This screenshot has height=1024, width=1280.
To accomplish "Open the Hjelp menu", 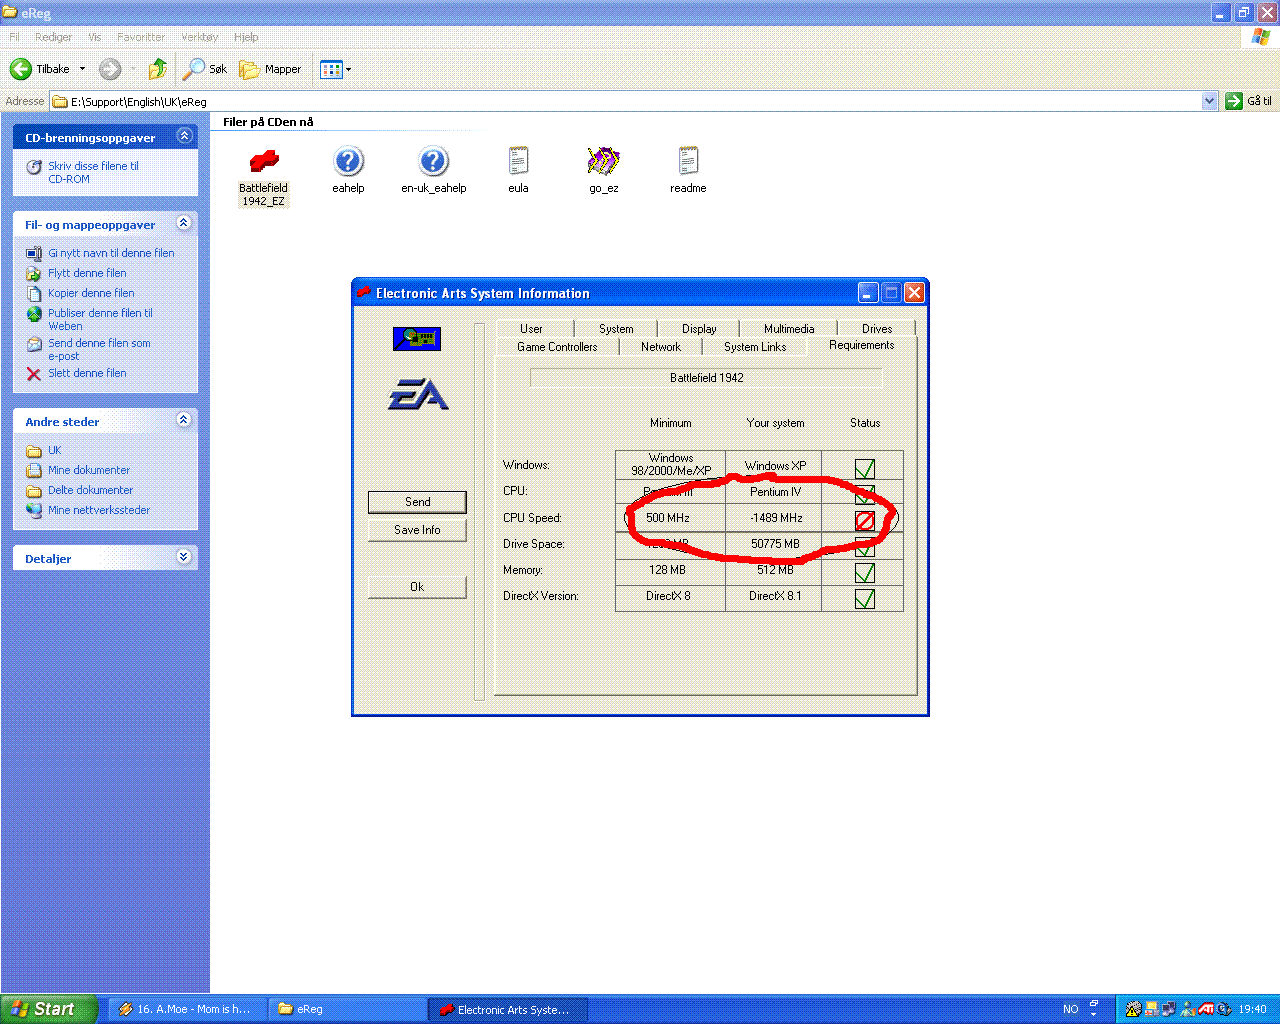I will [x=246, y=37].
